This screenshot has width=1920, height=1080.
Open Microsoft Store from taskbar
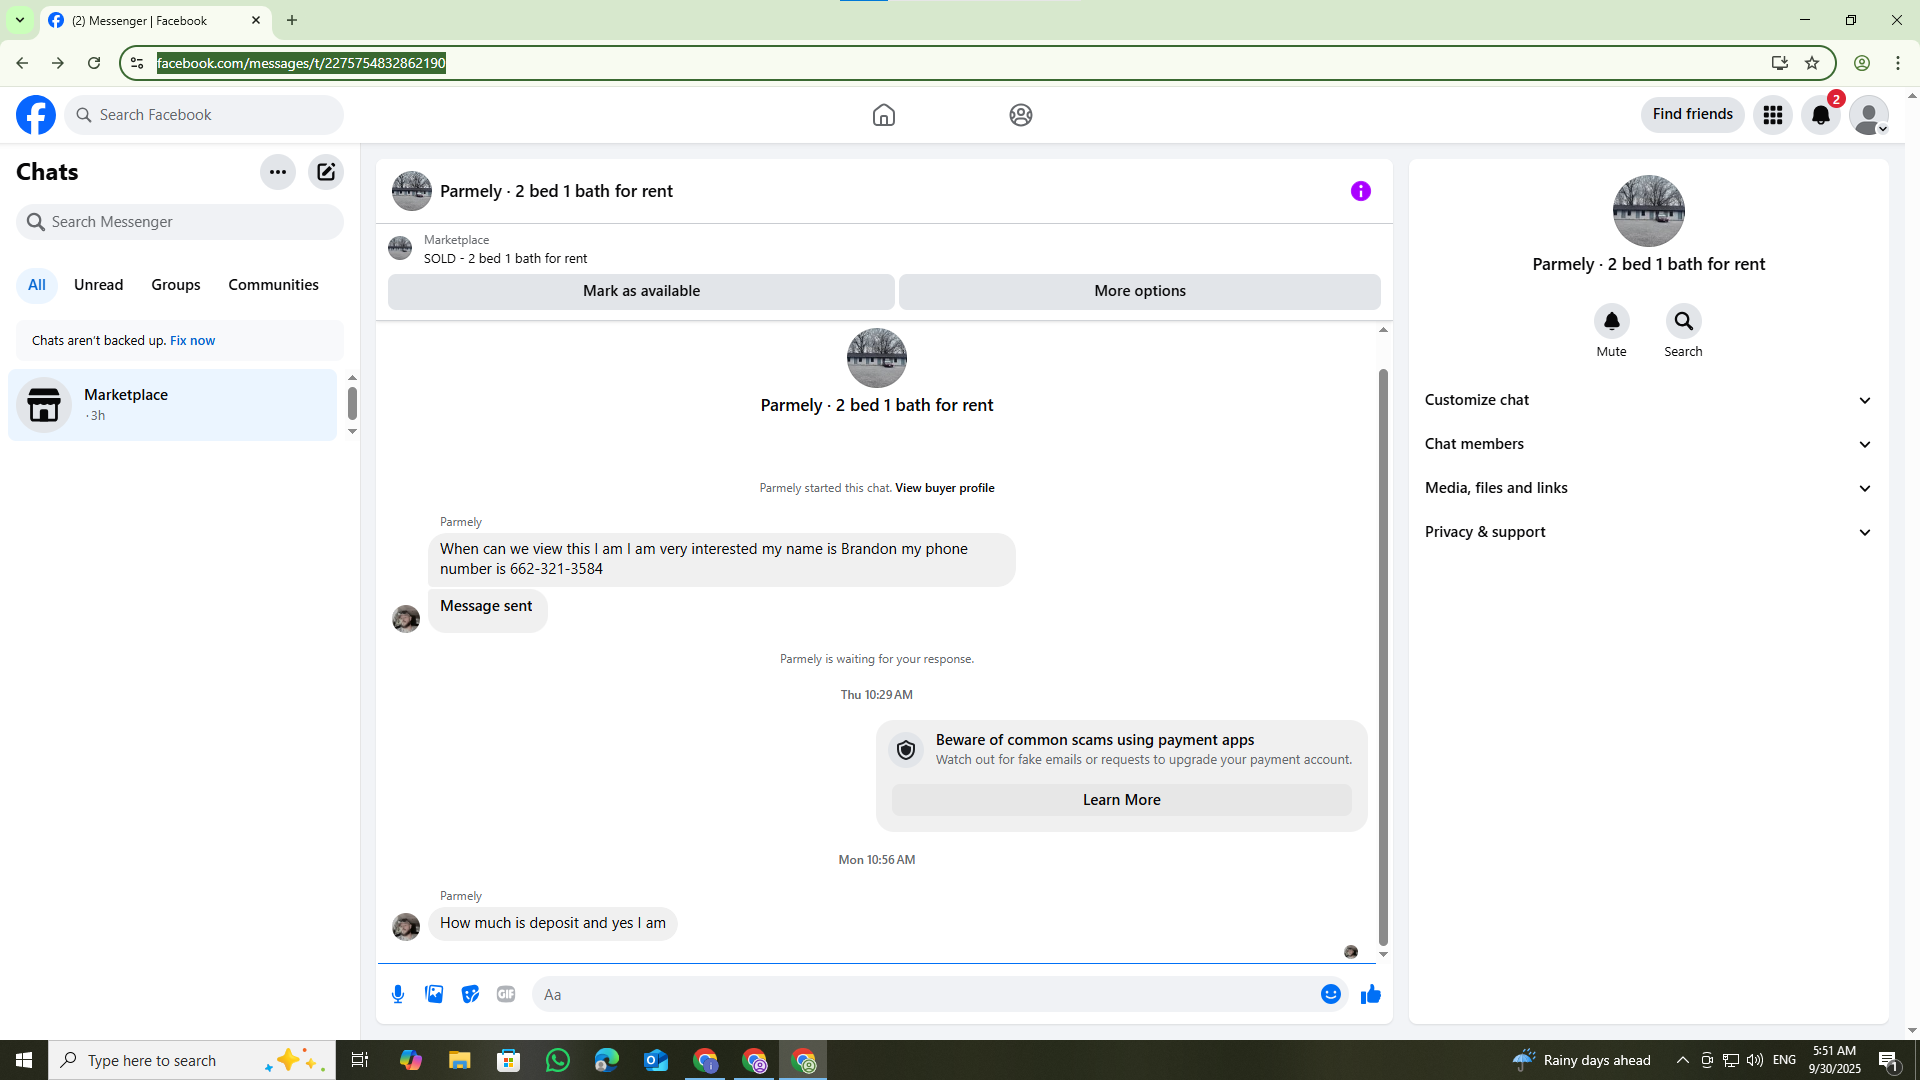509,1060
